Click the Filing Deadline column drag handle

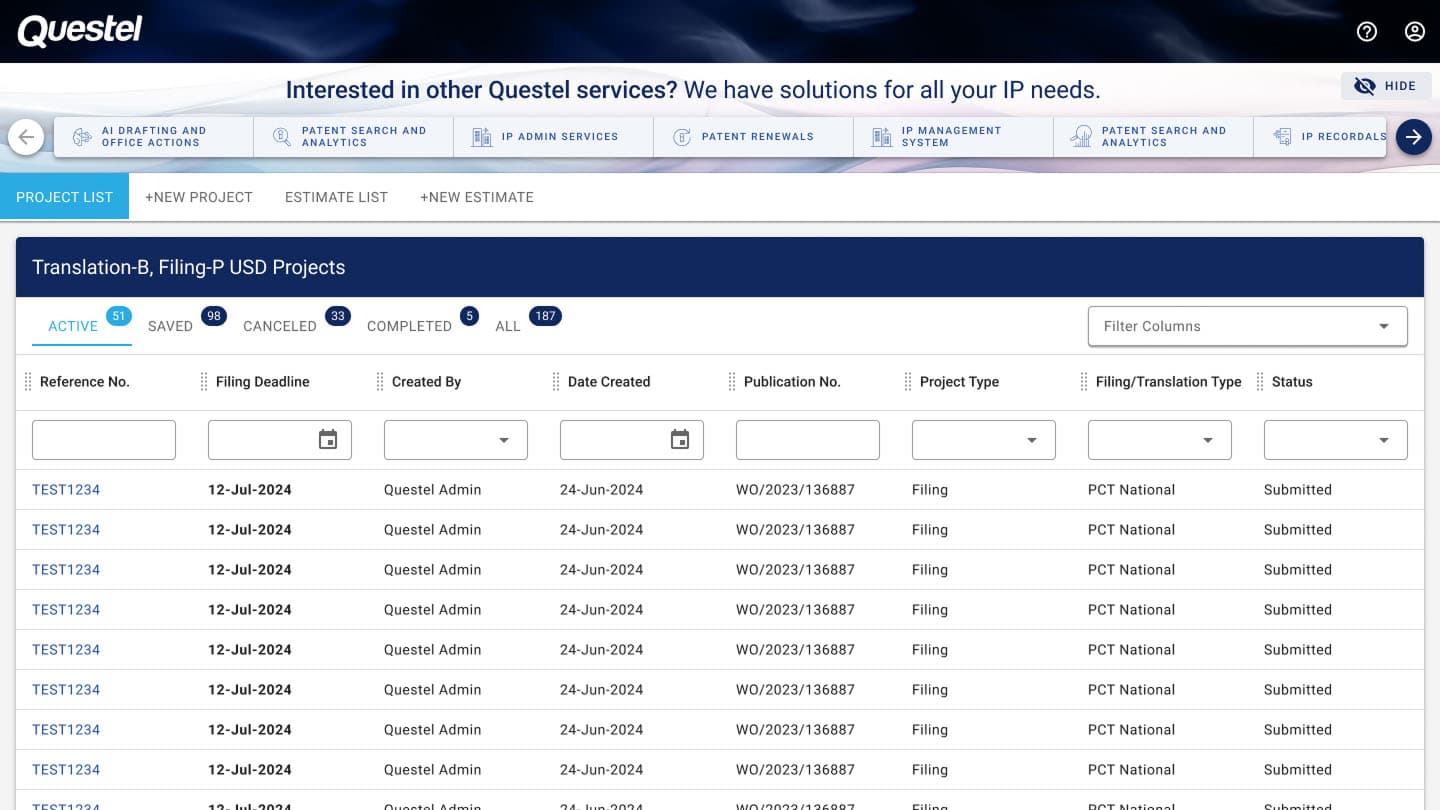[204, 382]
